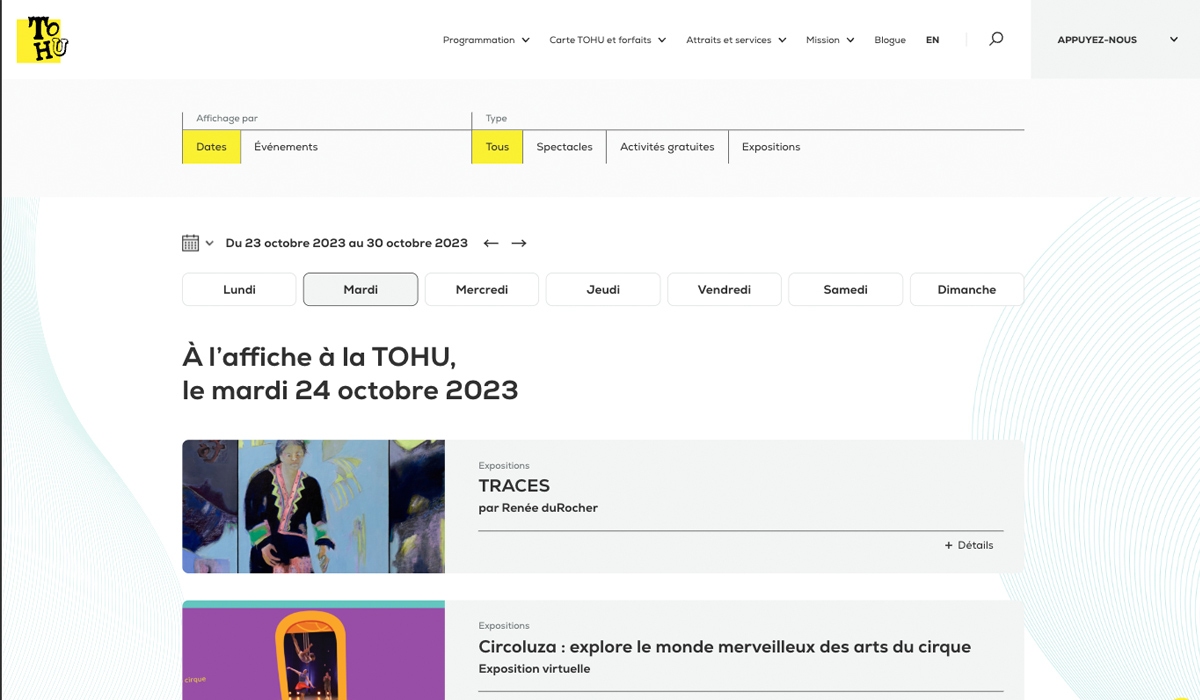
Task: Expand Attraits et services menu
Action: pos(736,40)
